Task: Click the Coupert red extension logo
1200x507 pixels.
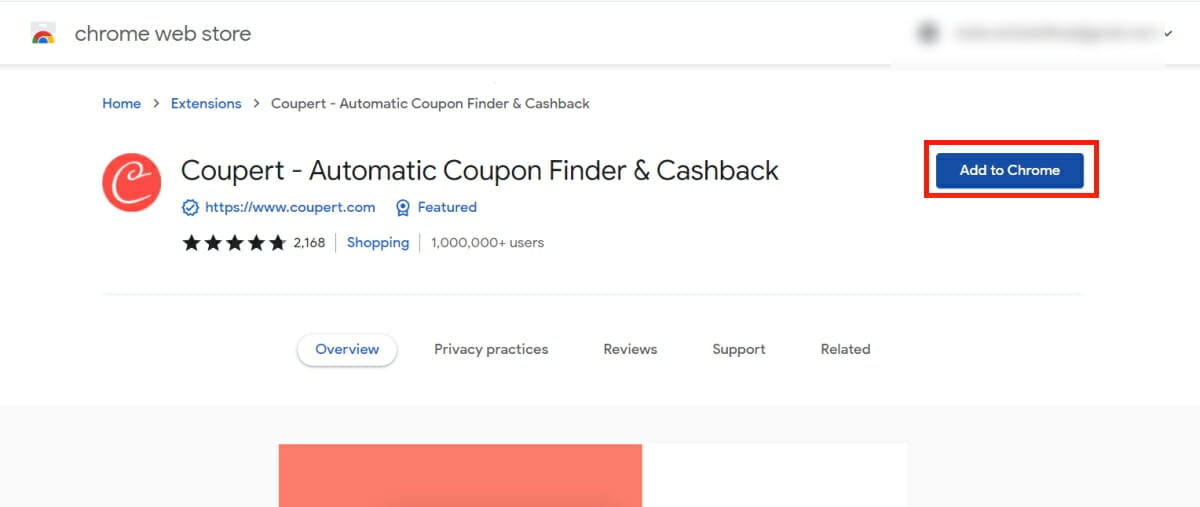Action: [x=131, y=182]
